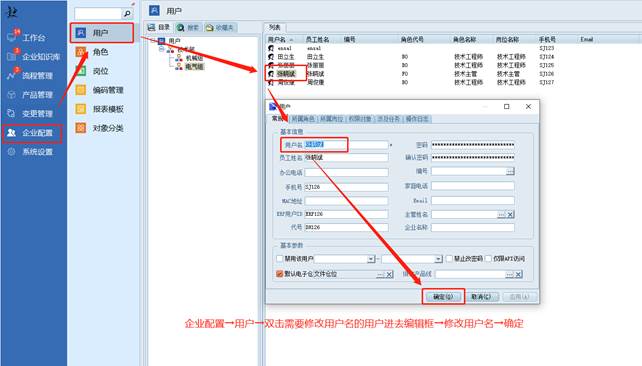Select the 机械组 tree node
642x366 pixels.
[194, 58]
